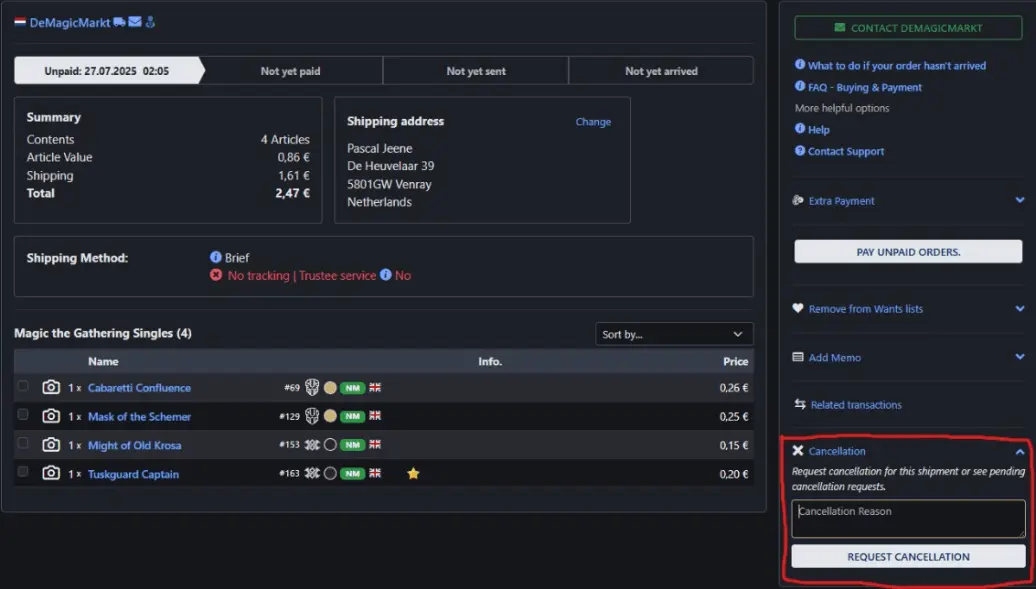1036x589 pixels.
Task: Check the box beside Mask of the Schemer
Action: click(23, 416)
